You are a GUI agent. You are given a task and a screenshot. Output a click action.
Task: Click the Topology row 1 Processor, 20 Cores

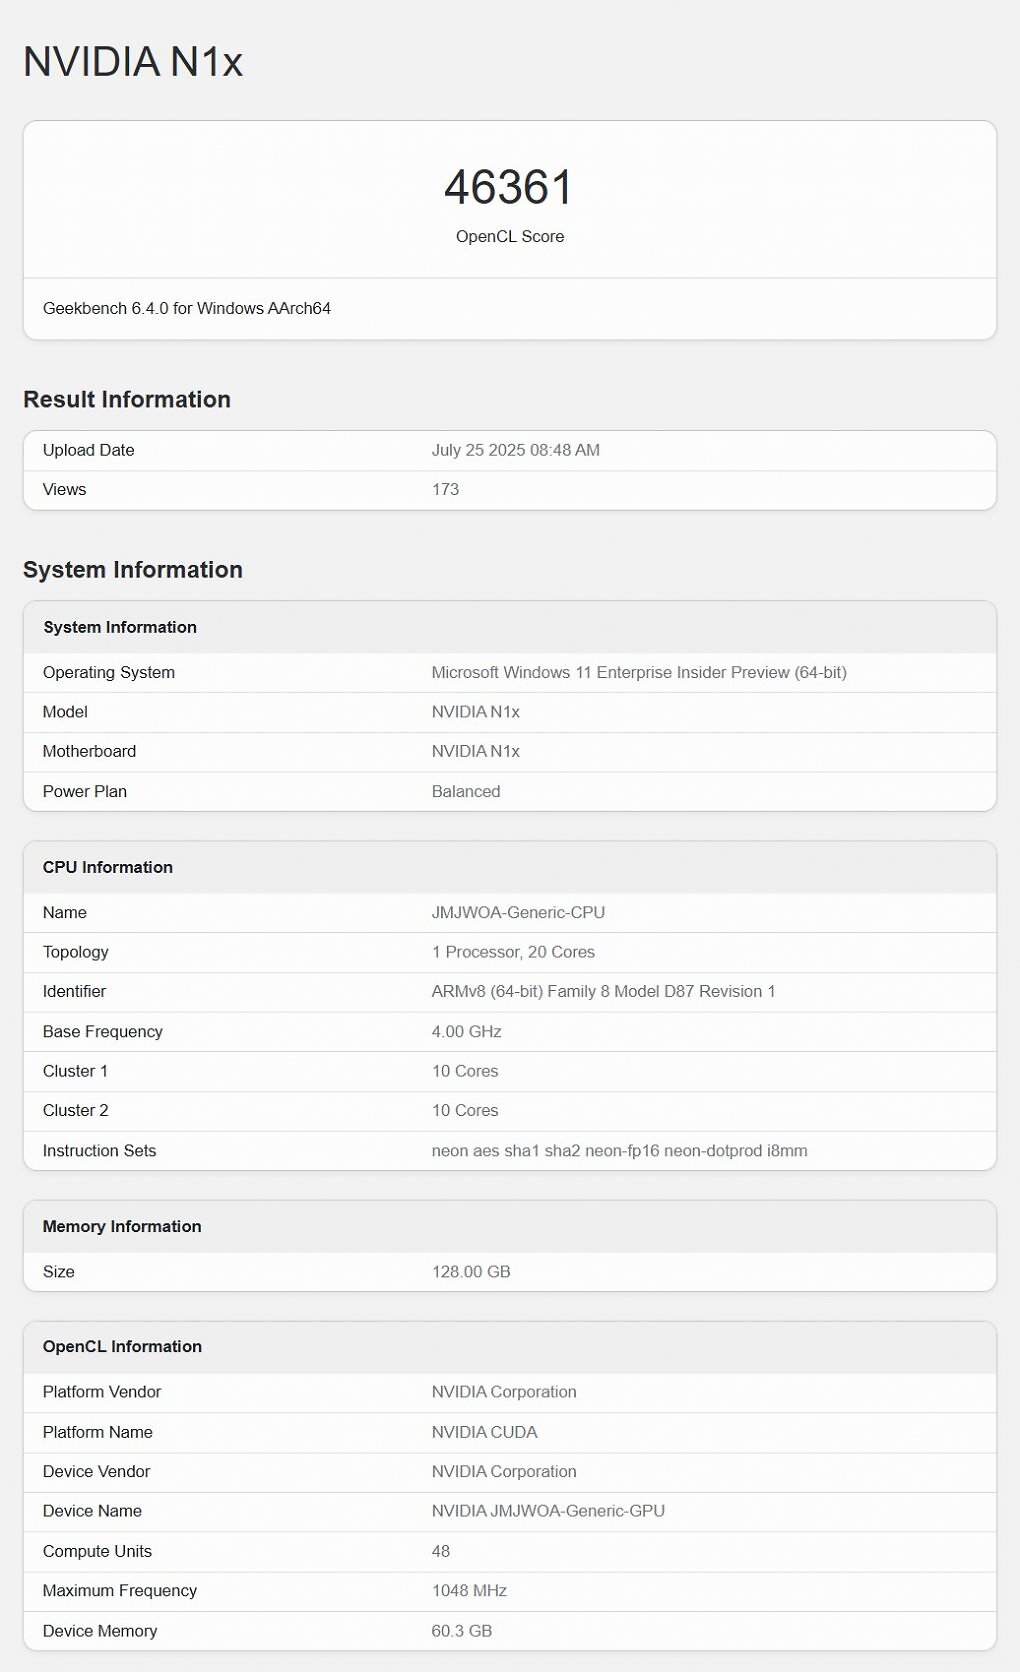pos(510,952)
